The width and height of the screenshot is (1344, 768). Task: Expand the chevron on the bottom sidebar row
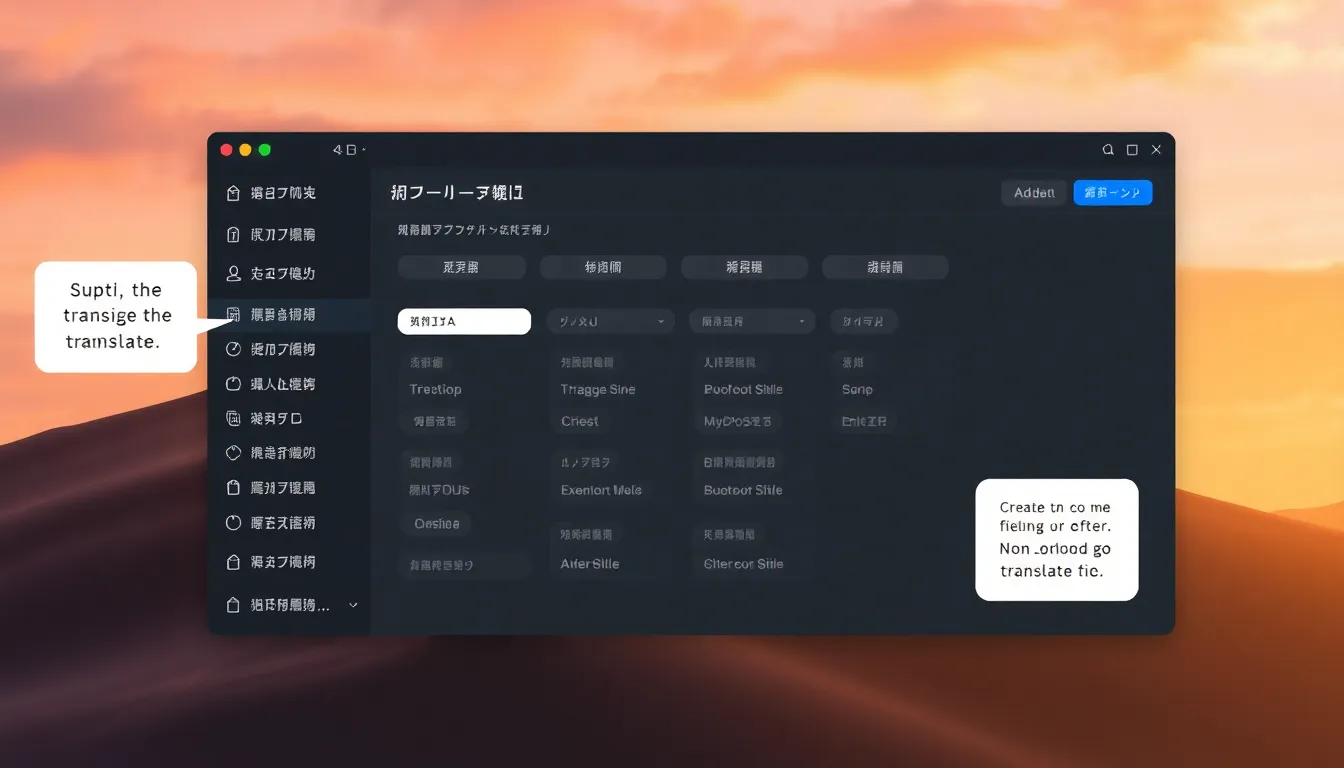click(x=353, y=605)
